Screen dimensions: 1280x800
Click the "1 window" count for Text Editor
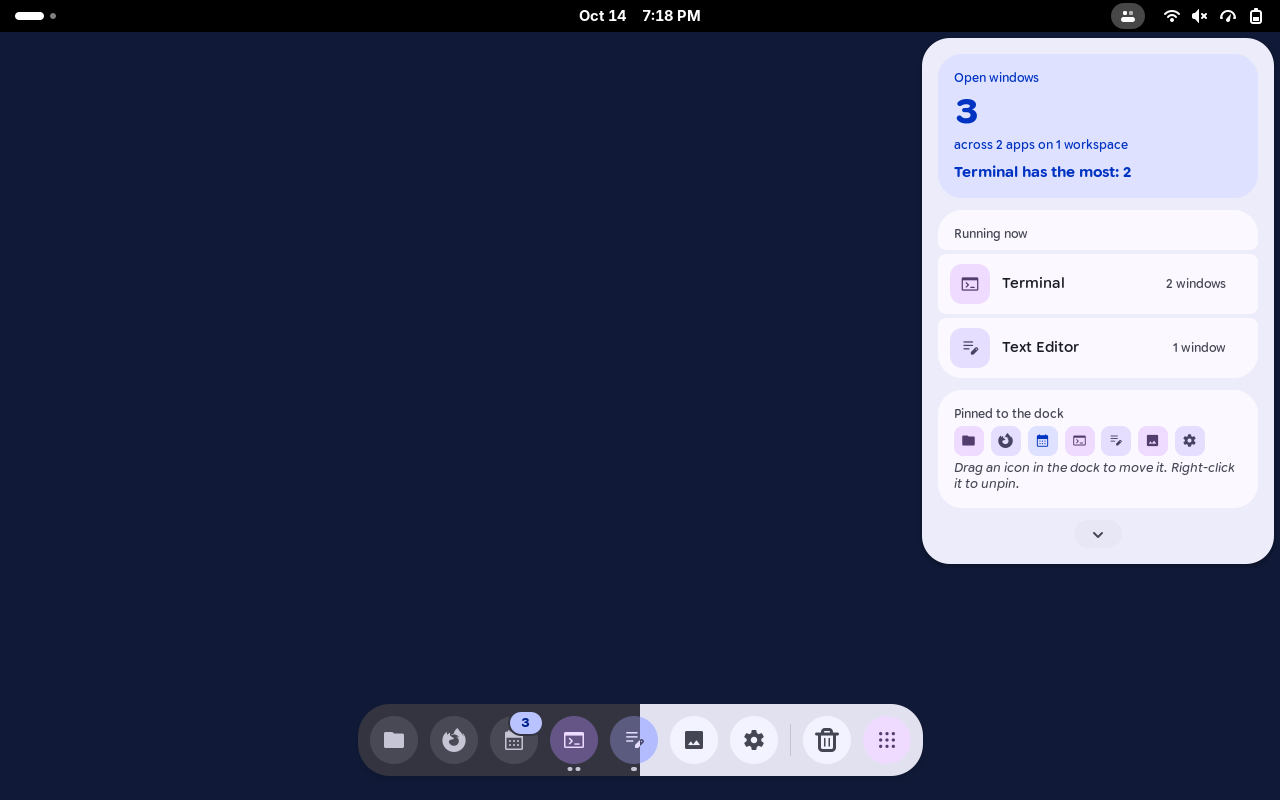(1199, 348)
